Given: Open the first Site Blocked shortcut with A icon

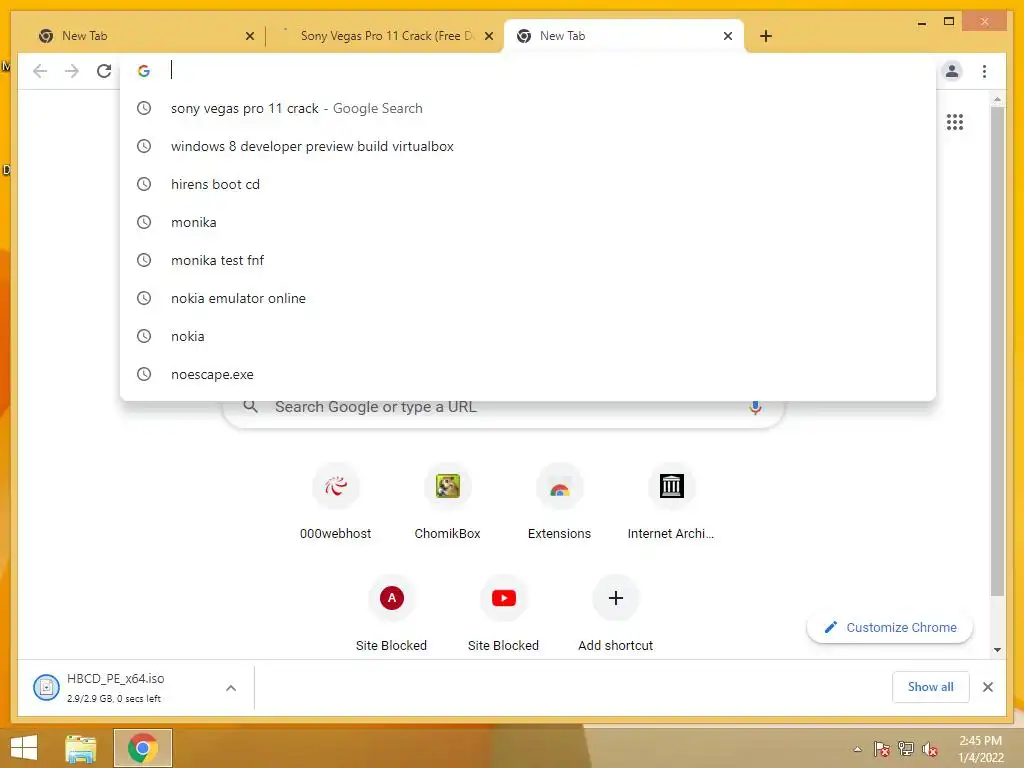Looking at the screenshot, I should pyautogui.click(x=392, y=614).
